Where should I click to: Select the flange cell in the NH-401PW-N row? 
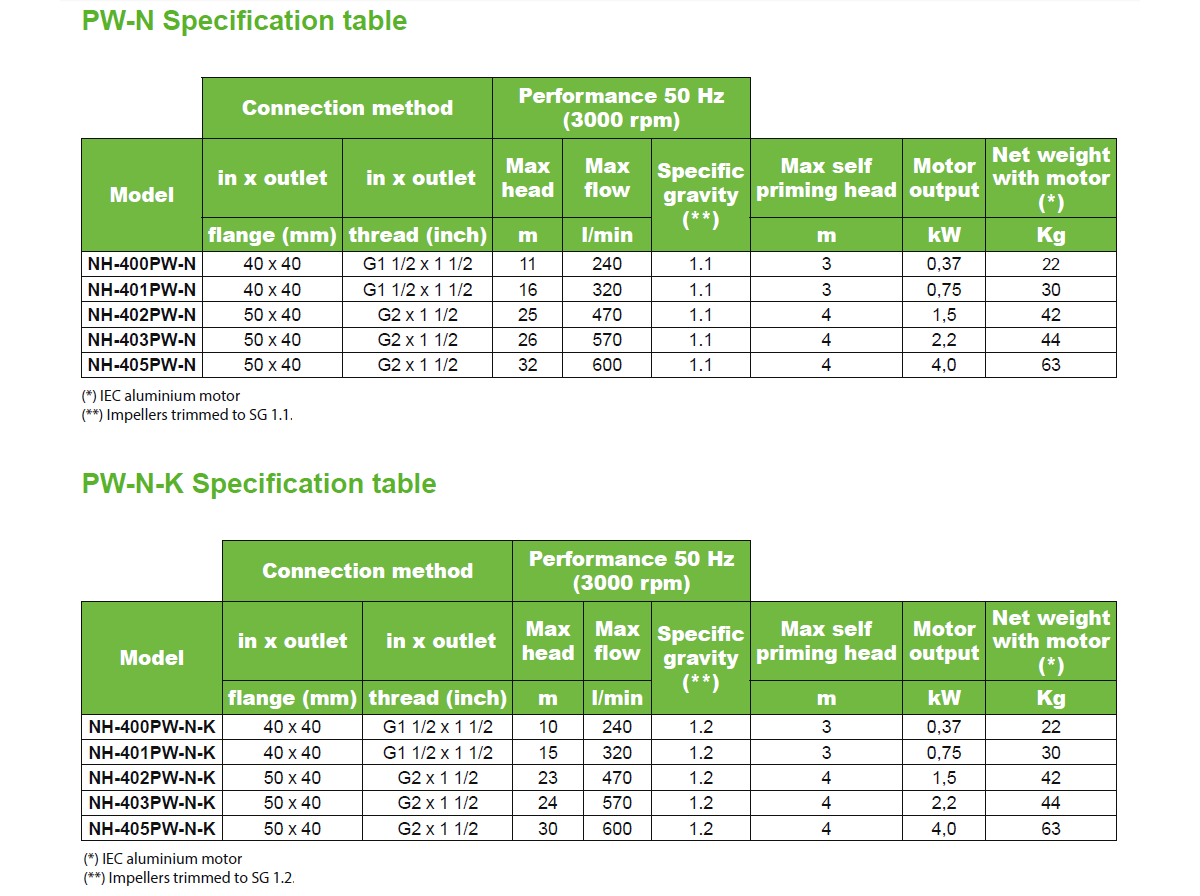coord(272,290)
